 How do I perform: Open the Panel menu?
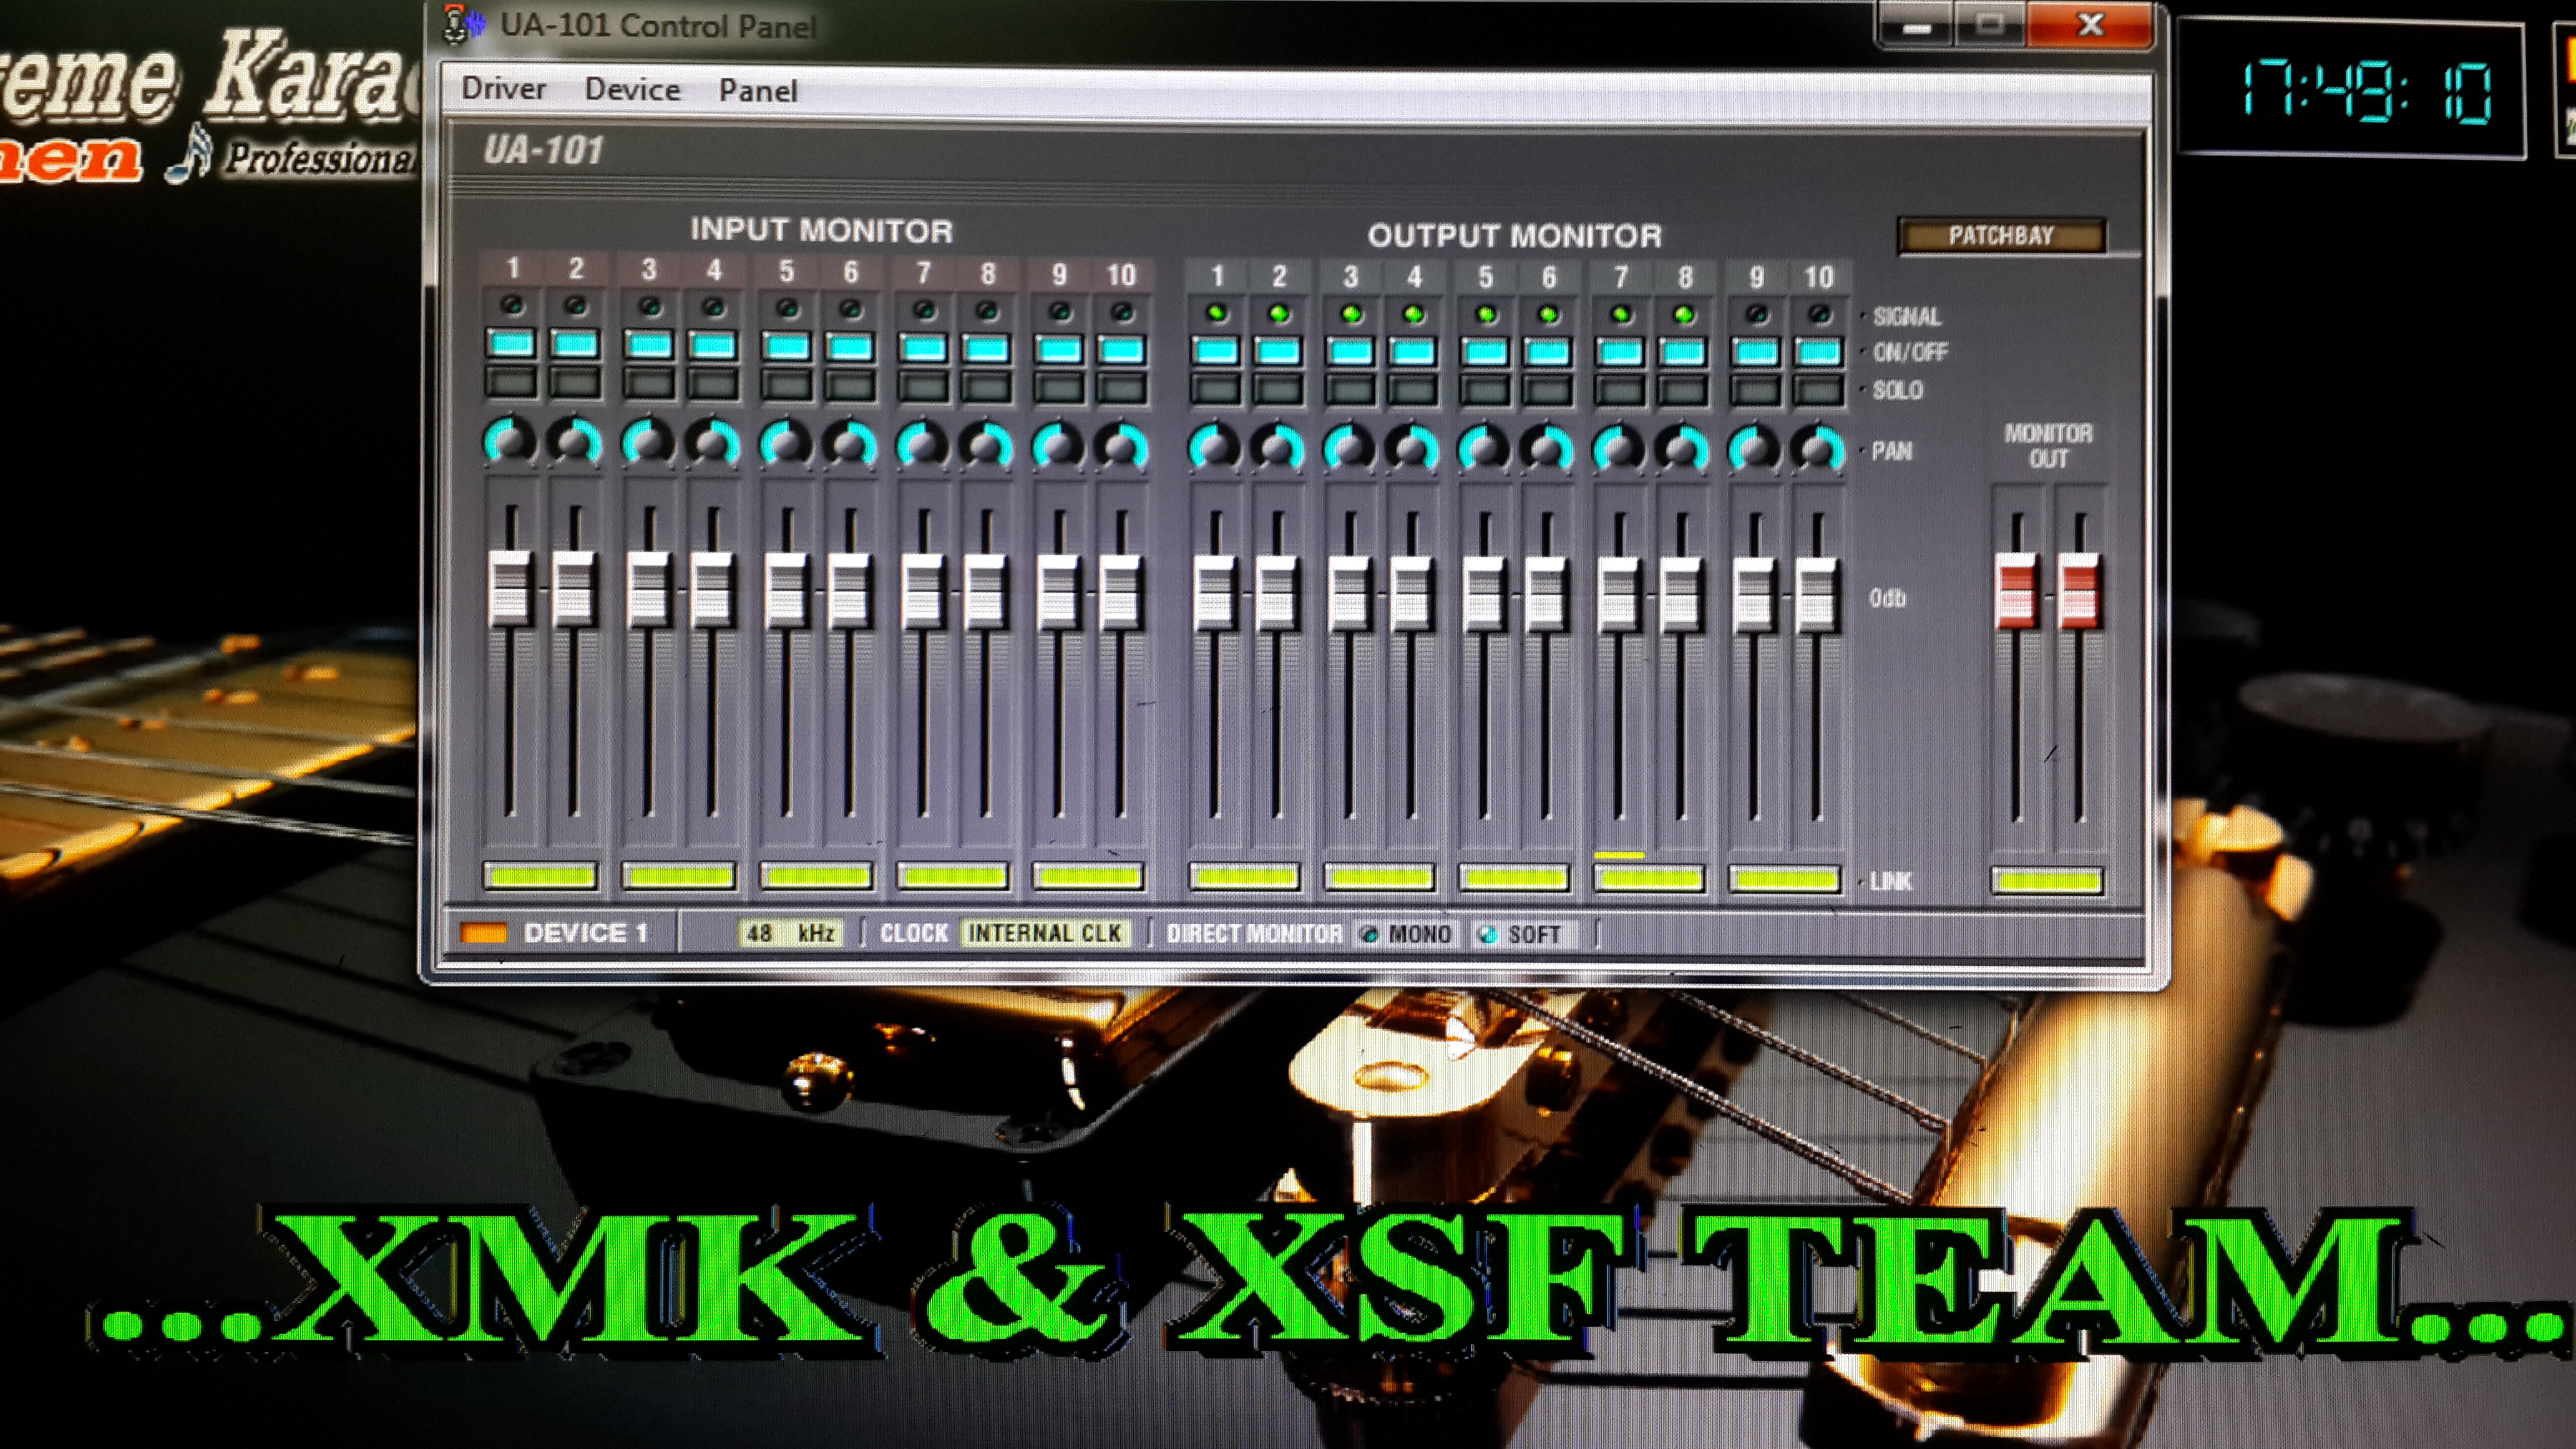click(758, 91)
